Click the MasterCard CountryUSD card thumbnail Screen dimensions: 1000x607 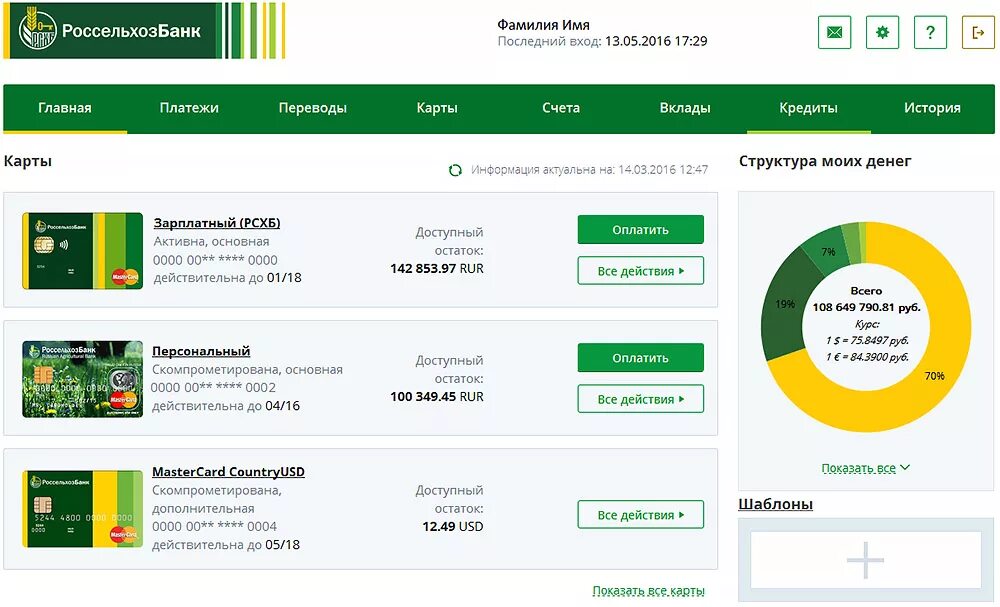pos(82,509)
